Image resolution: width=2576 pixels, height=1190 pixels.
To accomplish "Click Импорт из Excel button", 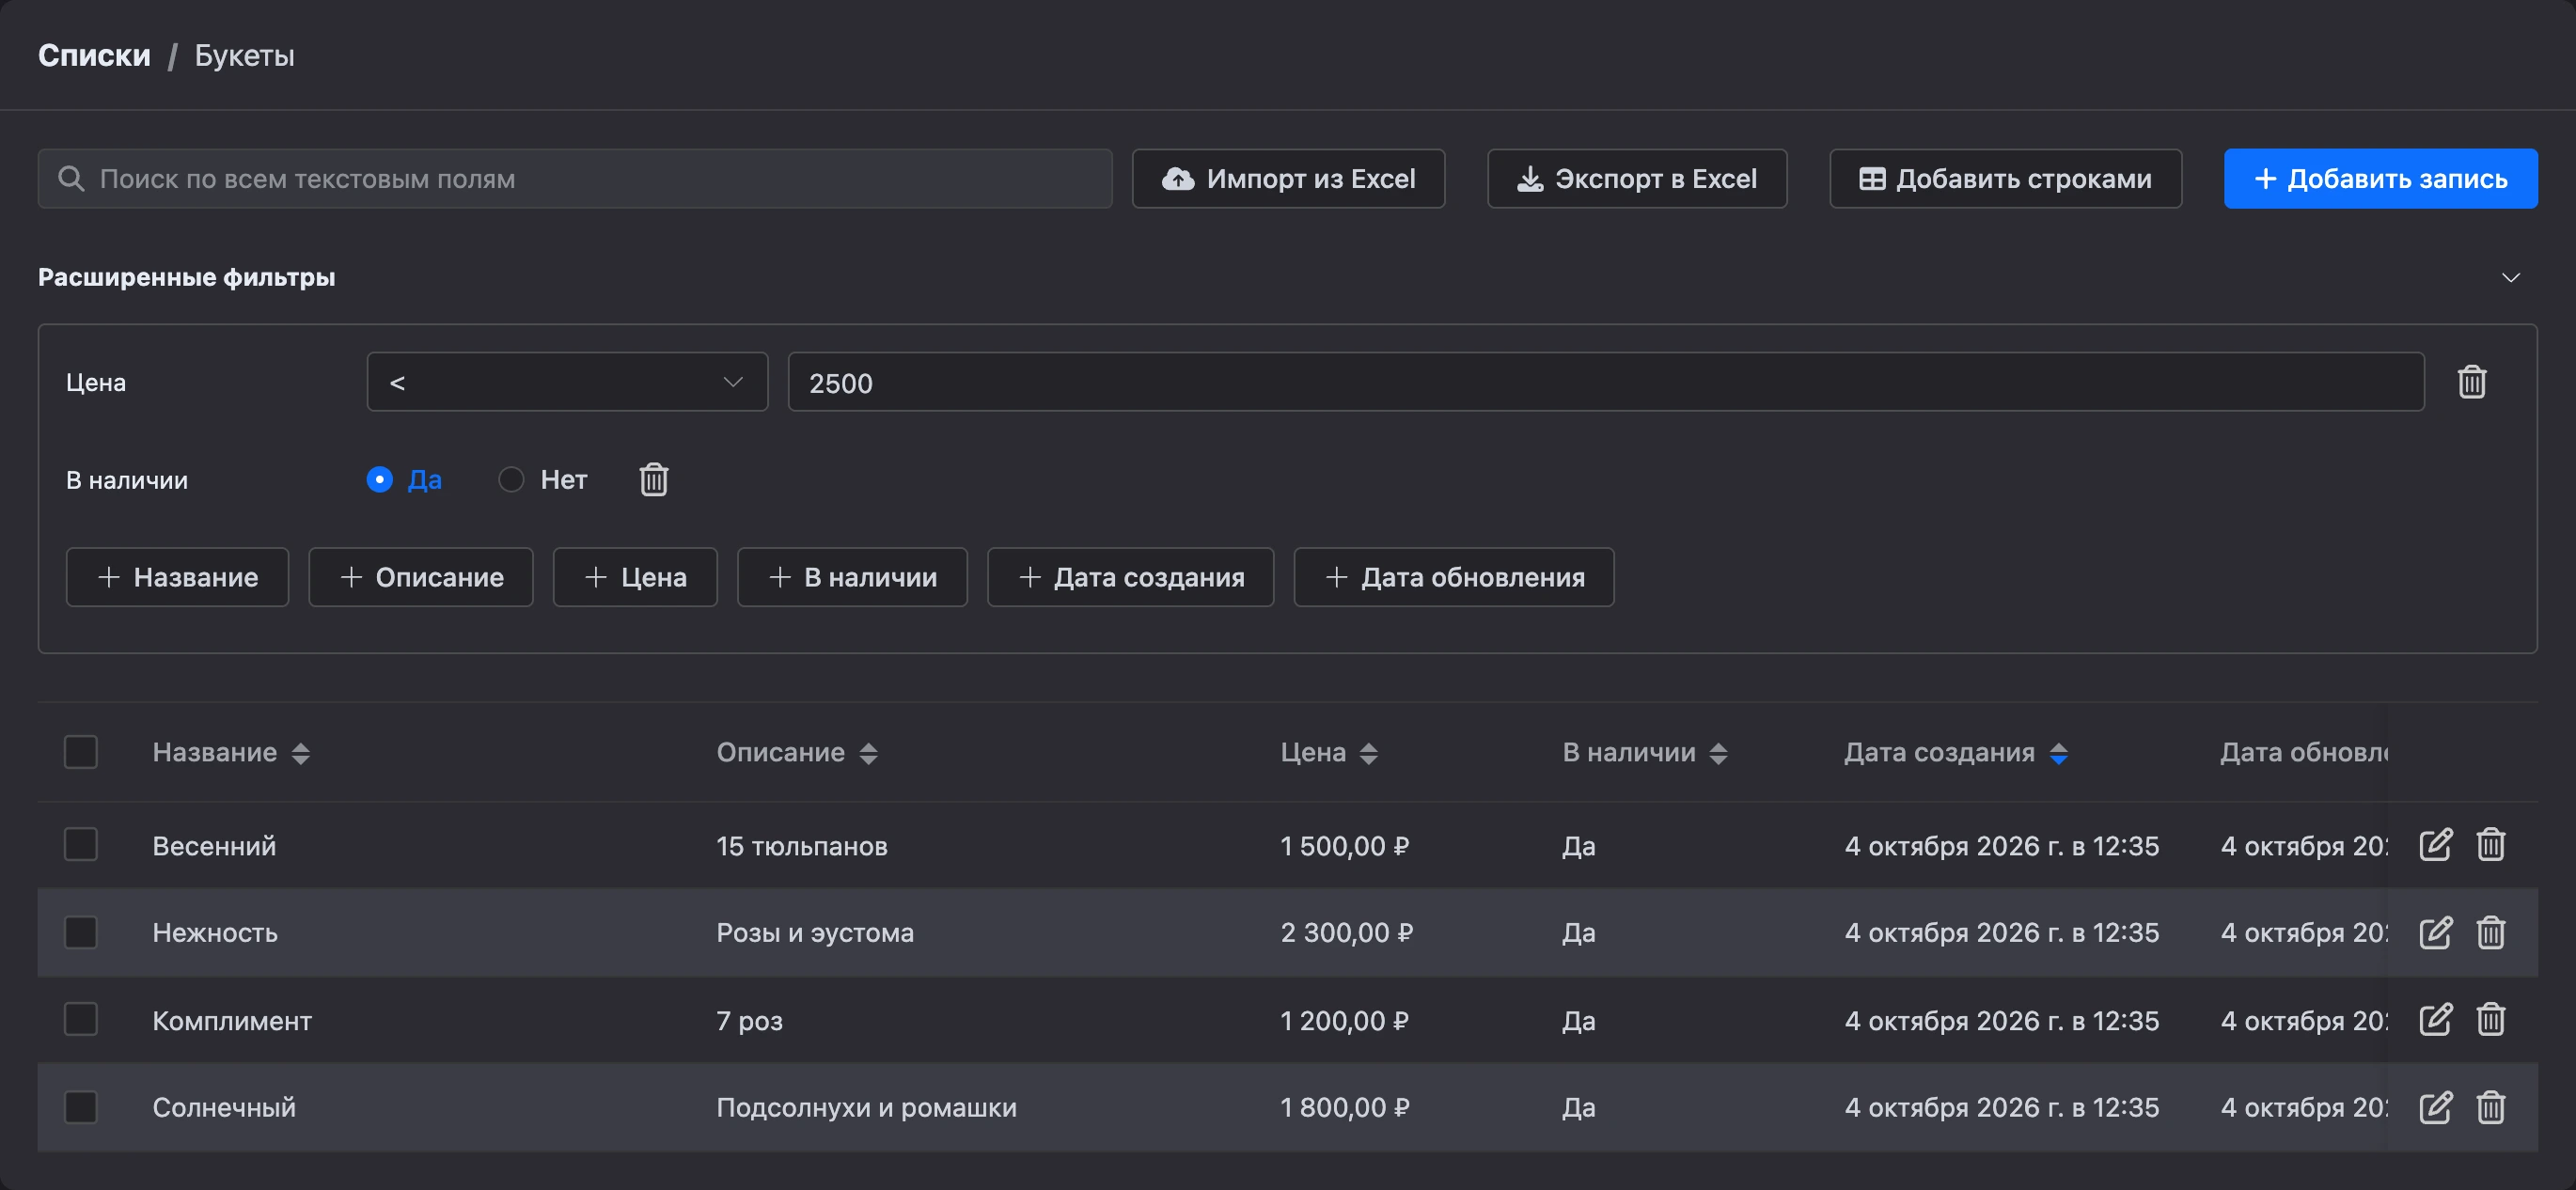I will pos(1288,179).
